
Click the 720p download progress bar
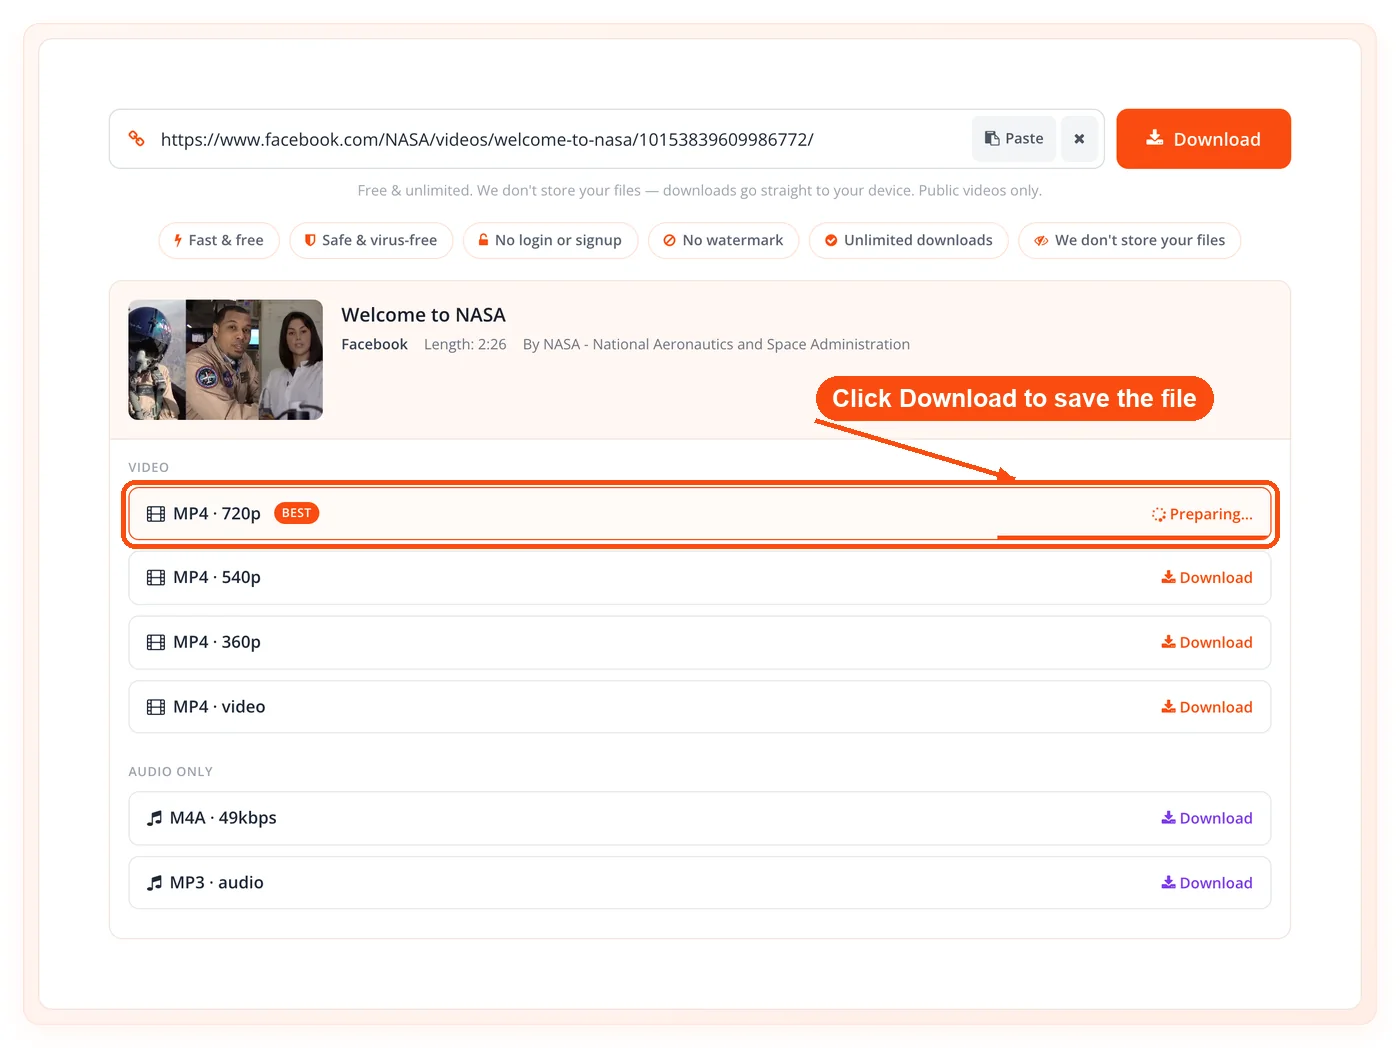coord(1134,538)
